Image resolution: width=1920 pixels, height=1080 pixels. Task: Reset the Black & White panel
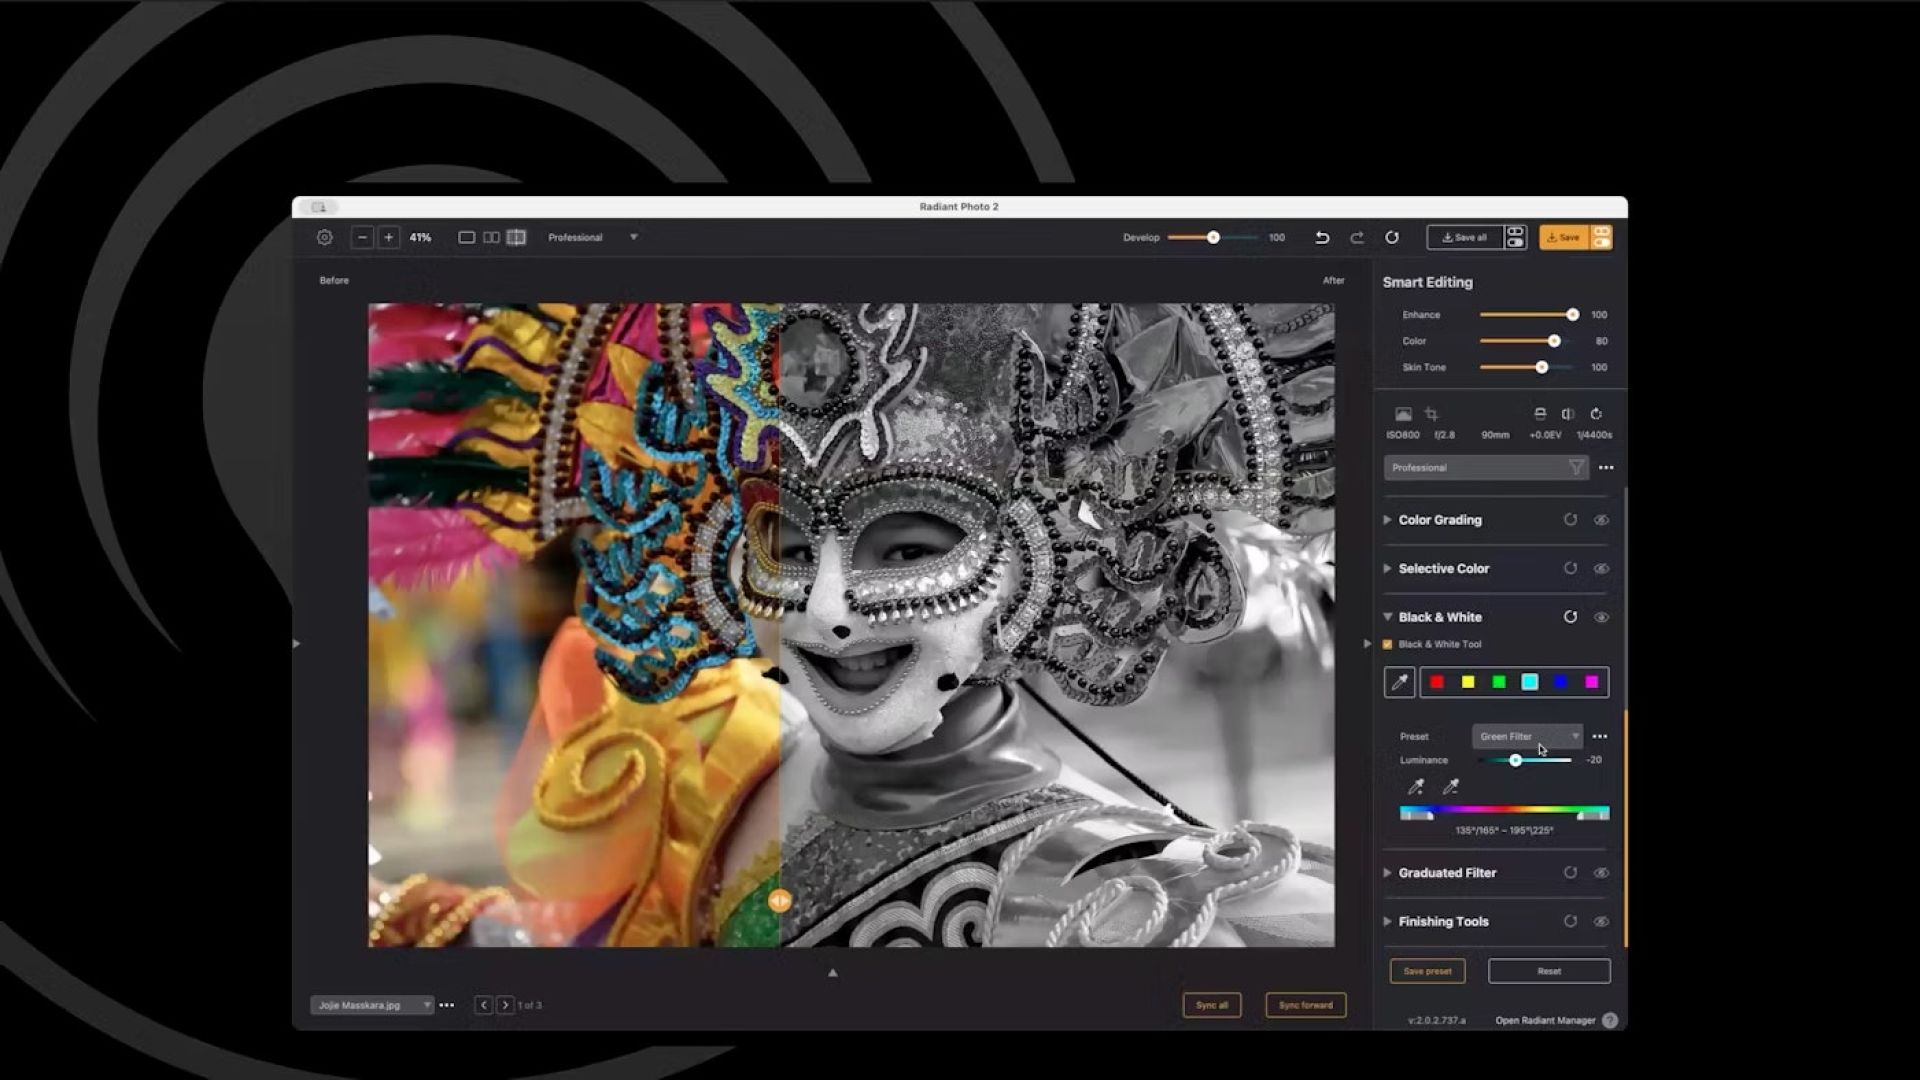[x=1570, y=617]
